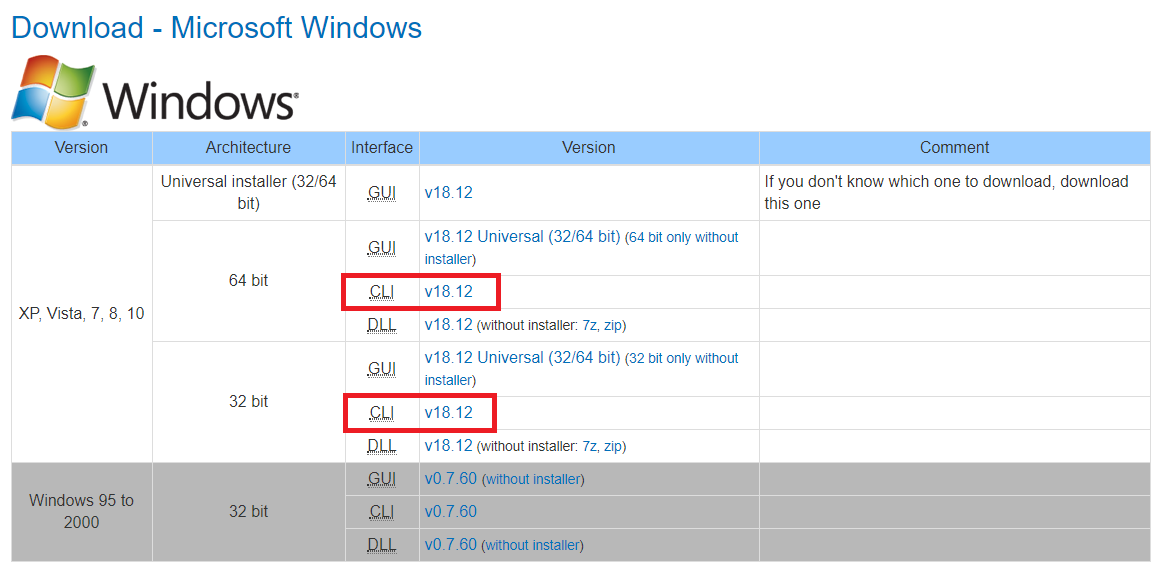Download 32 bit CLI v18.12
1165x574 pixels.
448,413
